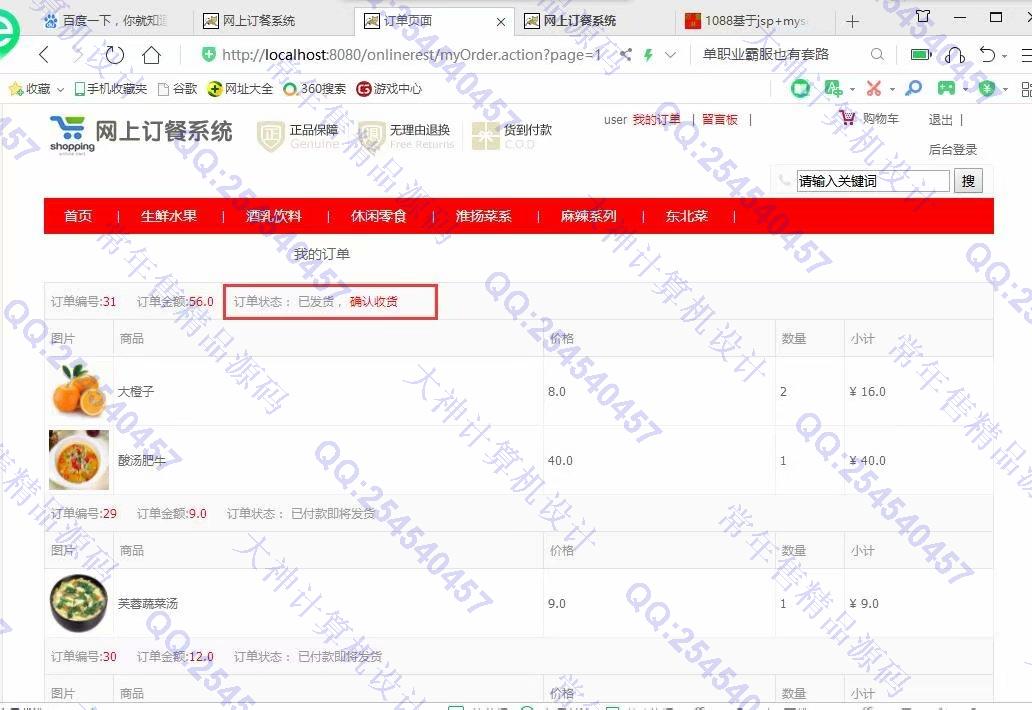Click the 搜 search button
The width and height of the screenshot is (1032, 710).
968,181
